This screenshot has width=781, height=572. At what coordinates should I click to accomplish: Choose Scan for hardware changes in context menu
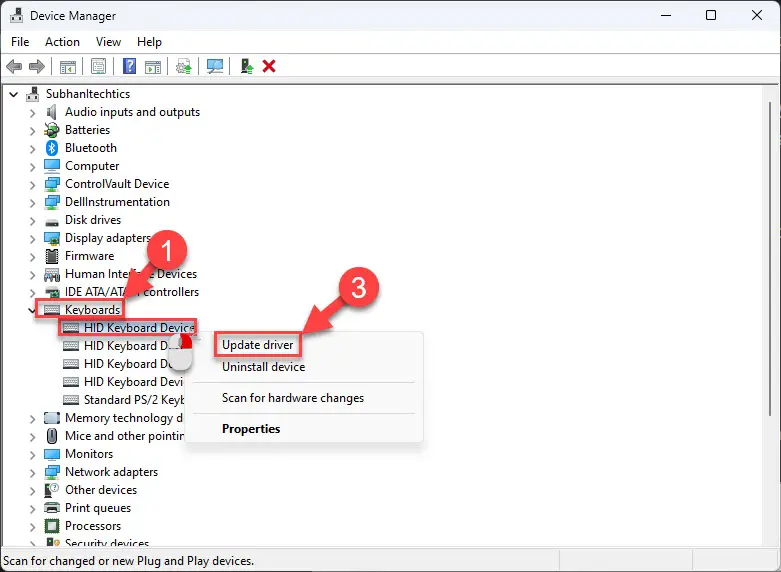click(293, 398)
